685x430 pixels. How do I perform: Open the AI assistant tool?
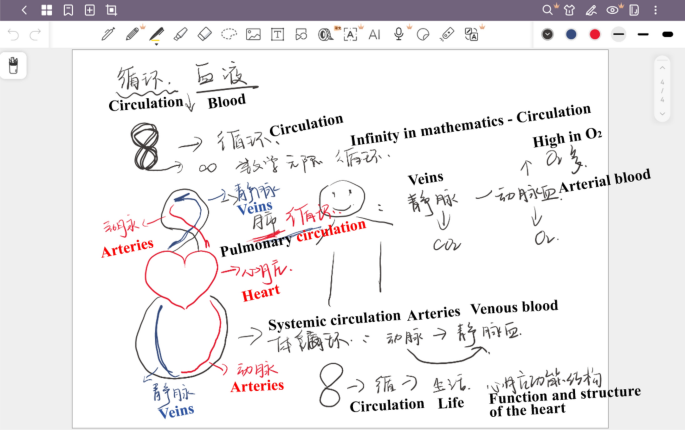(x=374, y=35)
